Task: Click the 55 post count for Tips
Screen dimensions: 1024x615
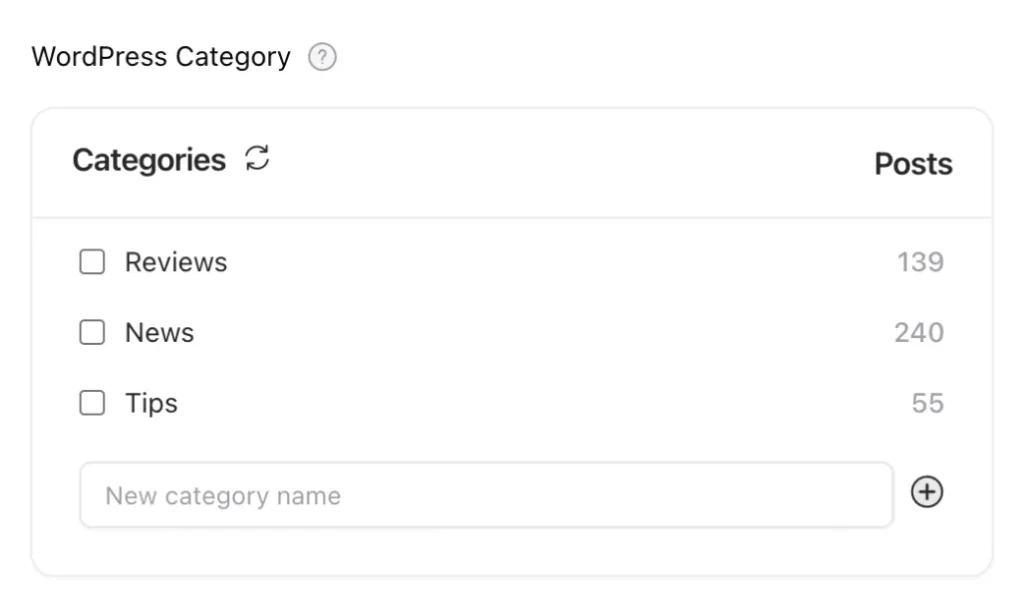Action: click(927, 403)
